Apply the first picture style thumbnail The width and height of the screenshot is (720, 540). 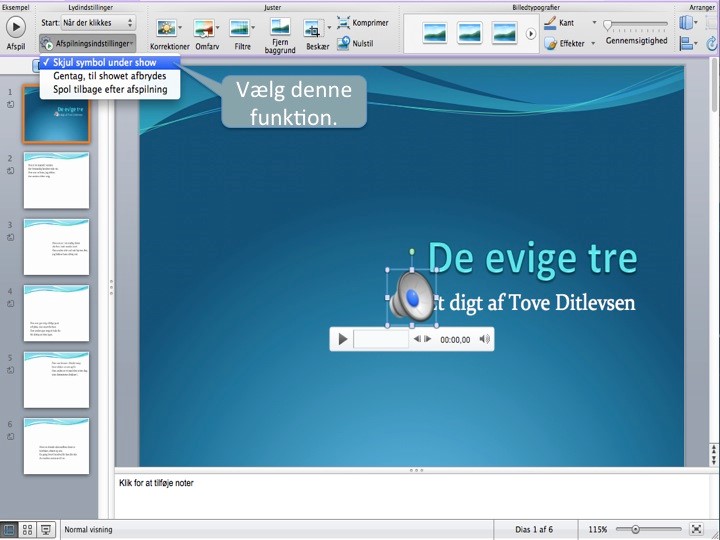[434, 33]
